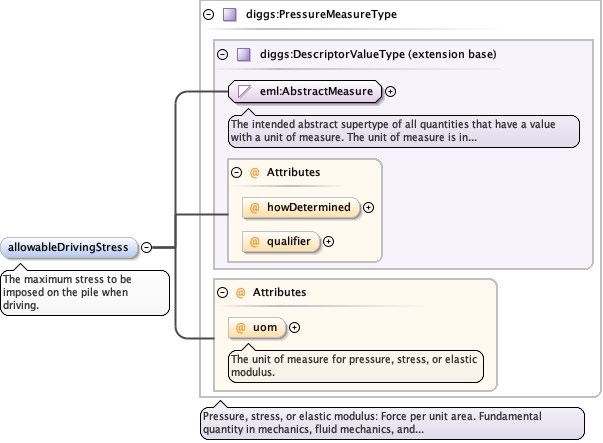Expand the howDetermined attribute details
Viewport: 603px width, 443px height.
point(369,208)
